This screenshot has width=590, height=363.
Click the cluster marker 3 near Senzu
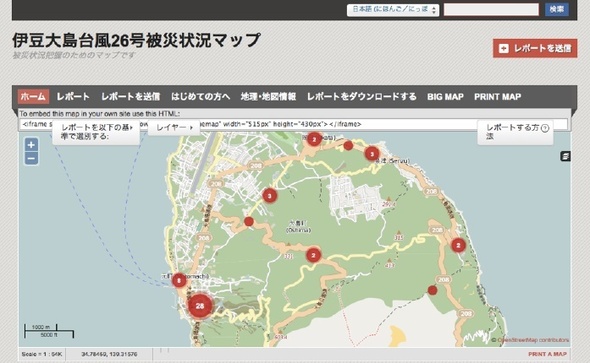[x=372, y=154]
